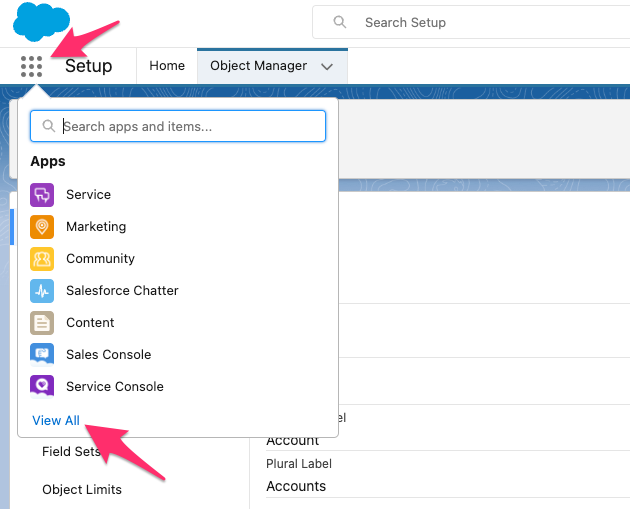The height and width of the screenshot is (509, 630).
Task: Open the Marketing app icon
Action: (42, 227)
